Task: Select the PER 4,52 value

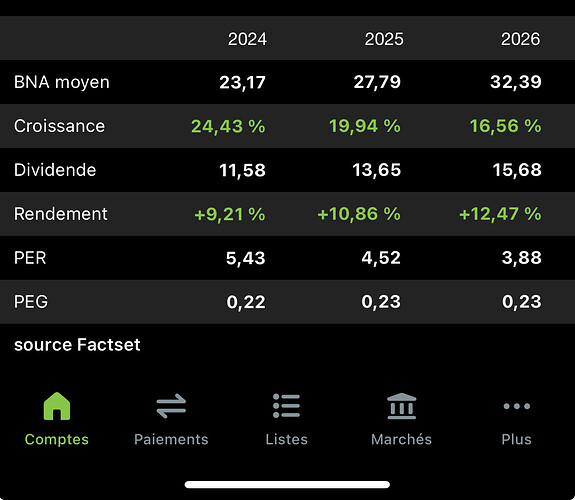Action: [381, 258]
